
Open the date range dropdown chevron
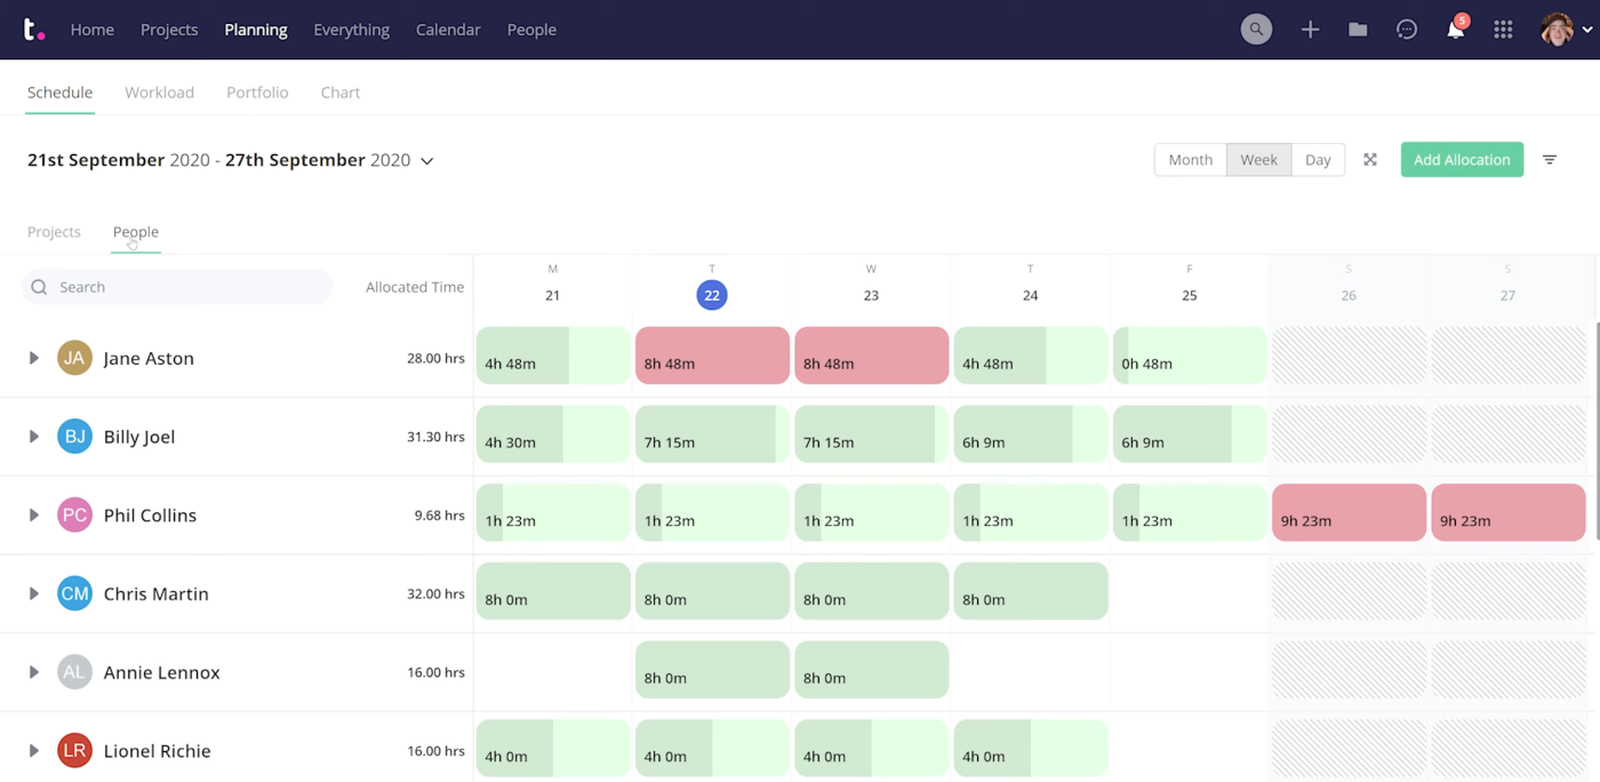(x=427, y=161)
